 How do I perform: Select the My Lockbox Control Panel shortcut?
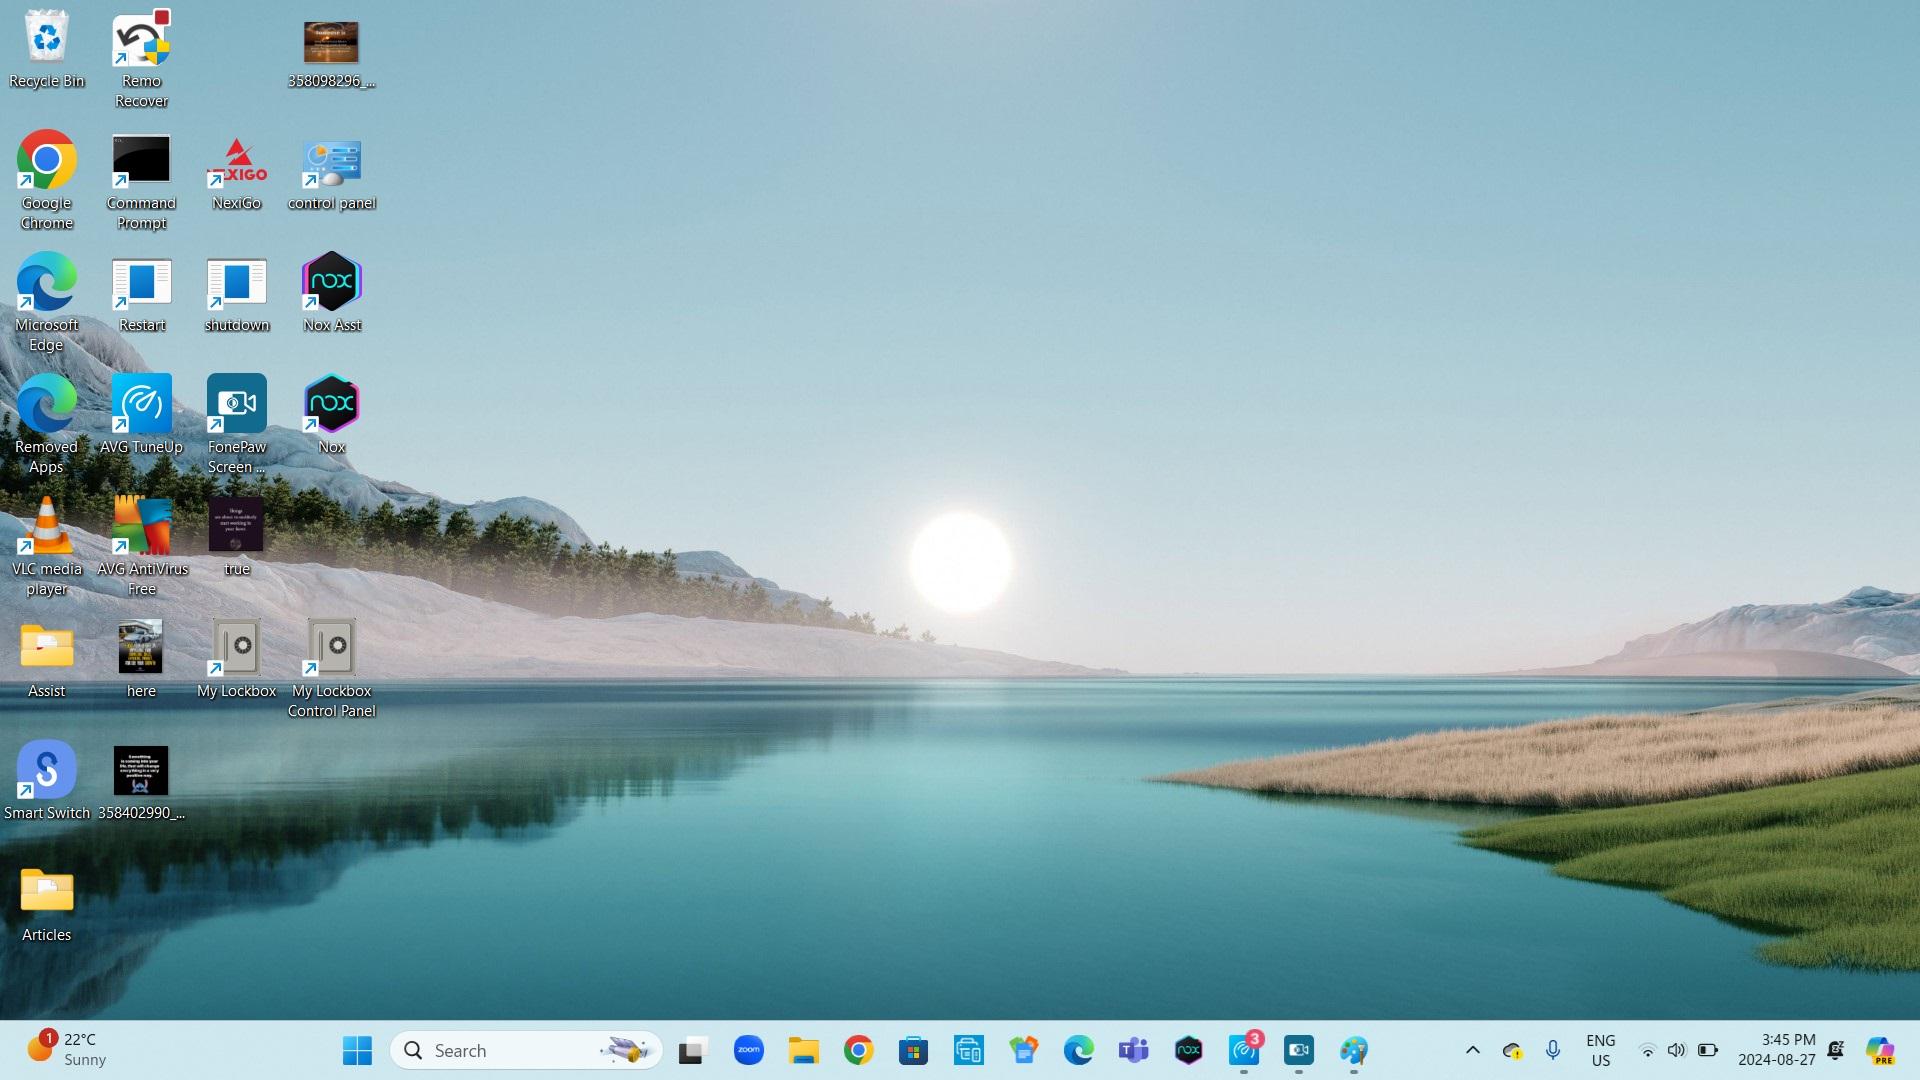[x=331, y=669]
